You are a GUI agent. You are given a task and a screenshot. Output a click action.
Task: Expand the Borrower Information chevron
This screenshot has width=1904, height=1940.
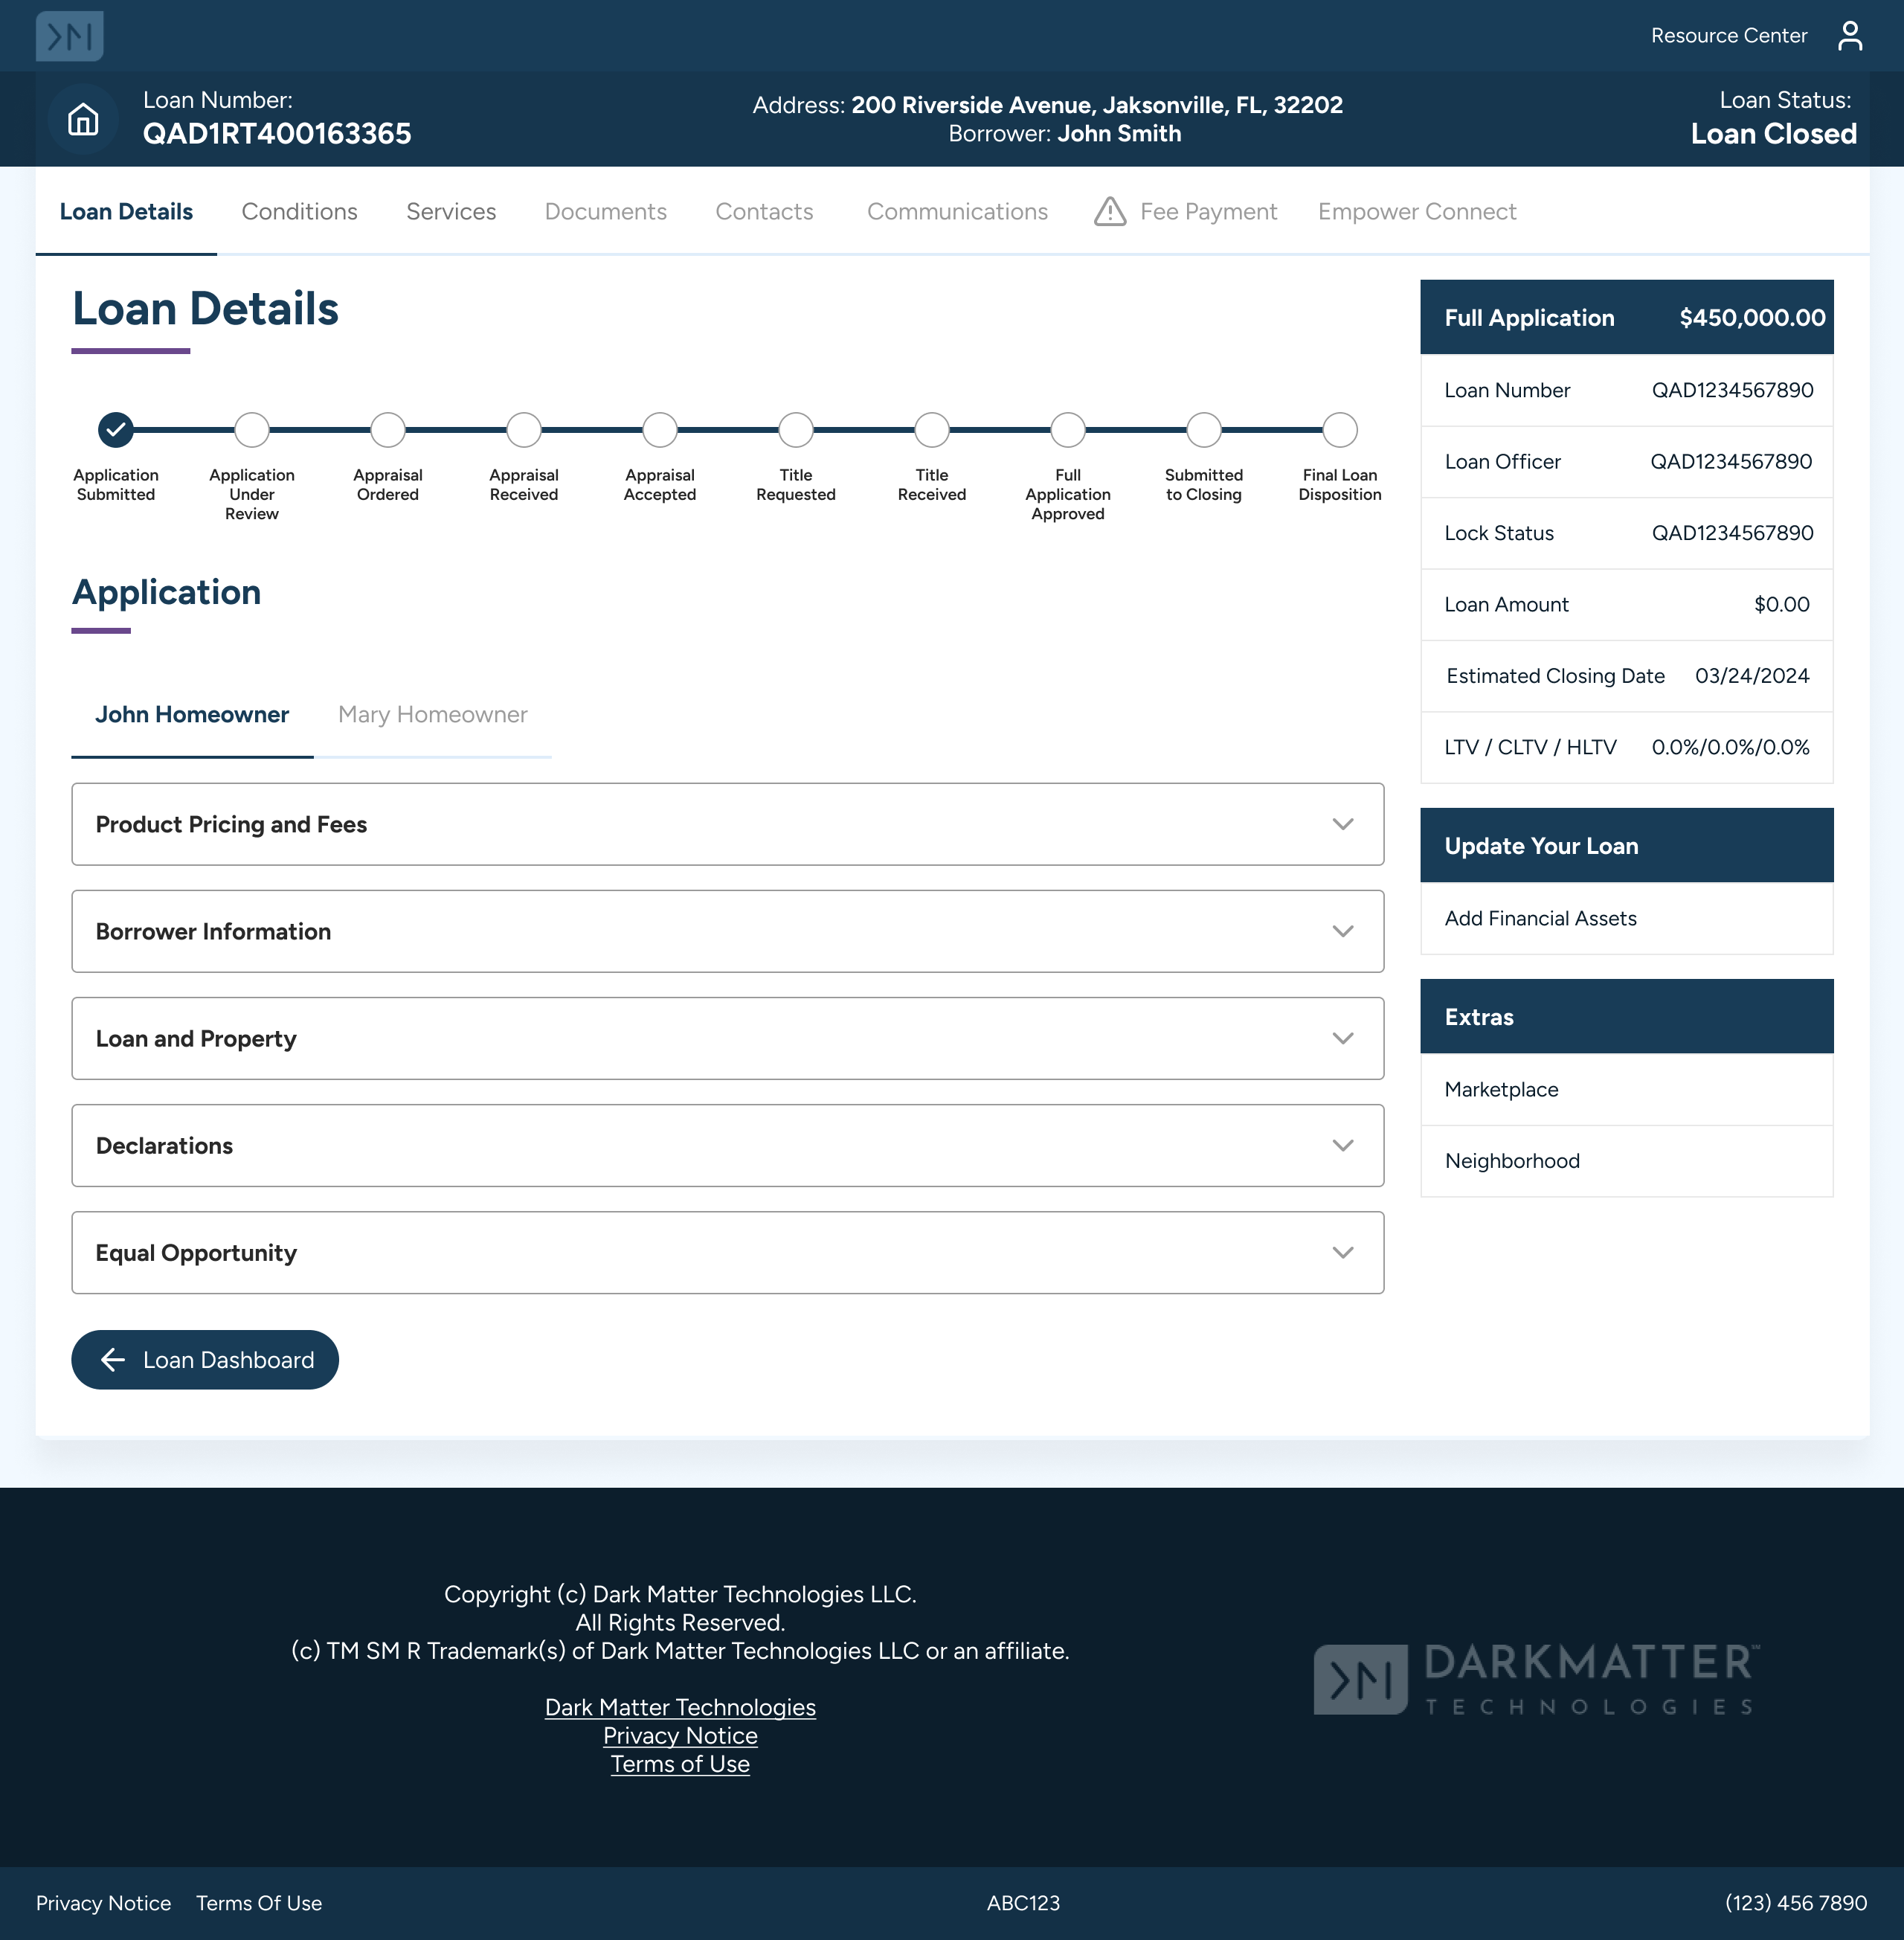1342,931
